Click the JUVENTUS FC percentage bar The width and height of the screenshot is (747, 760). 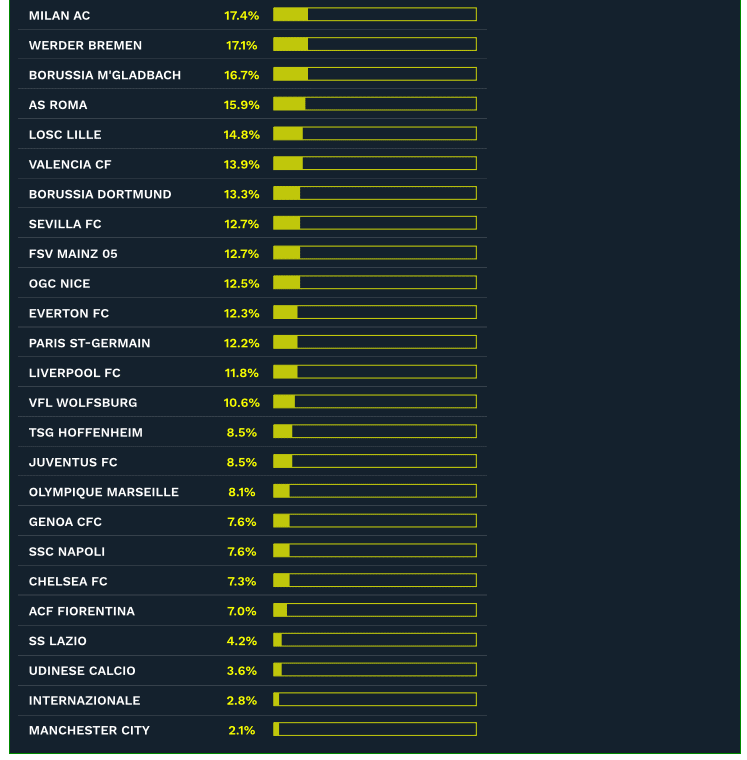point(374,462)
